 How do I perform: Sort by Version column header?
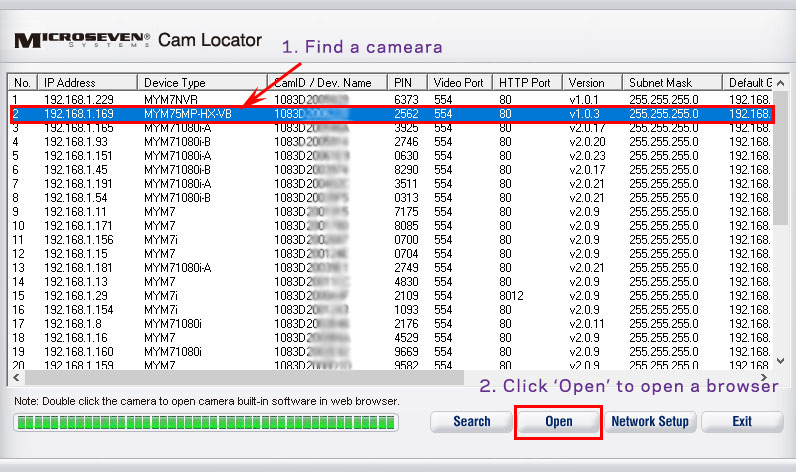point(590,82)
